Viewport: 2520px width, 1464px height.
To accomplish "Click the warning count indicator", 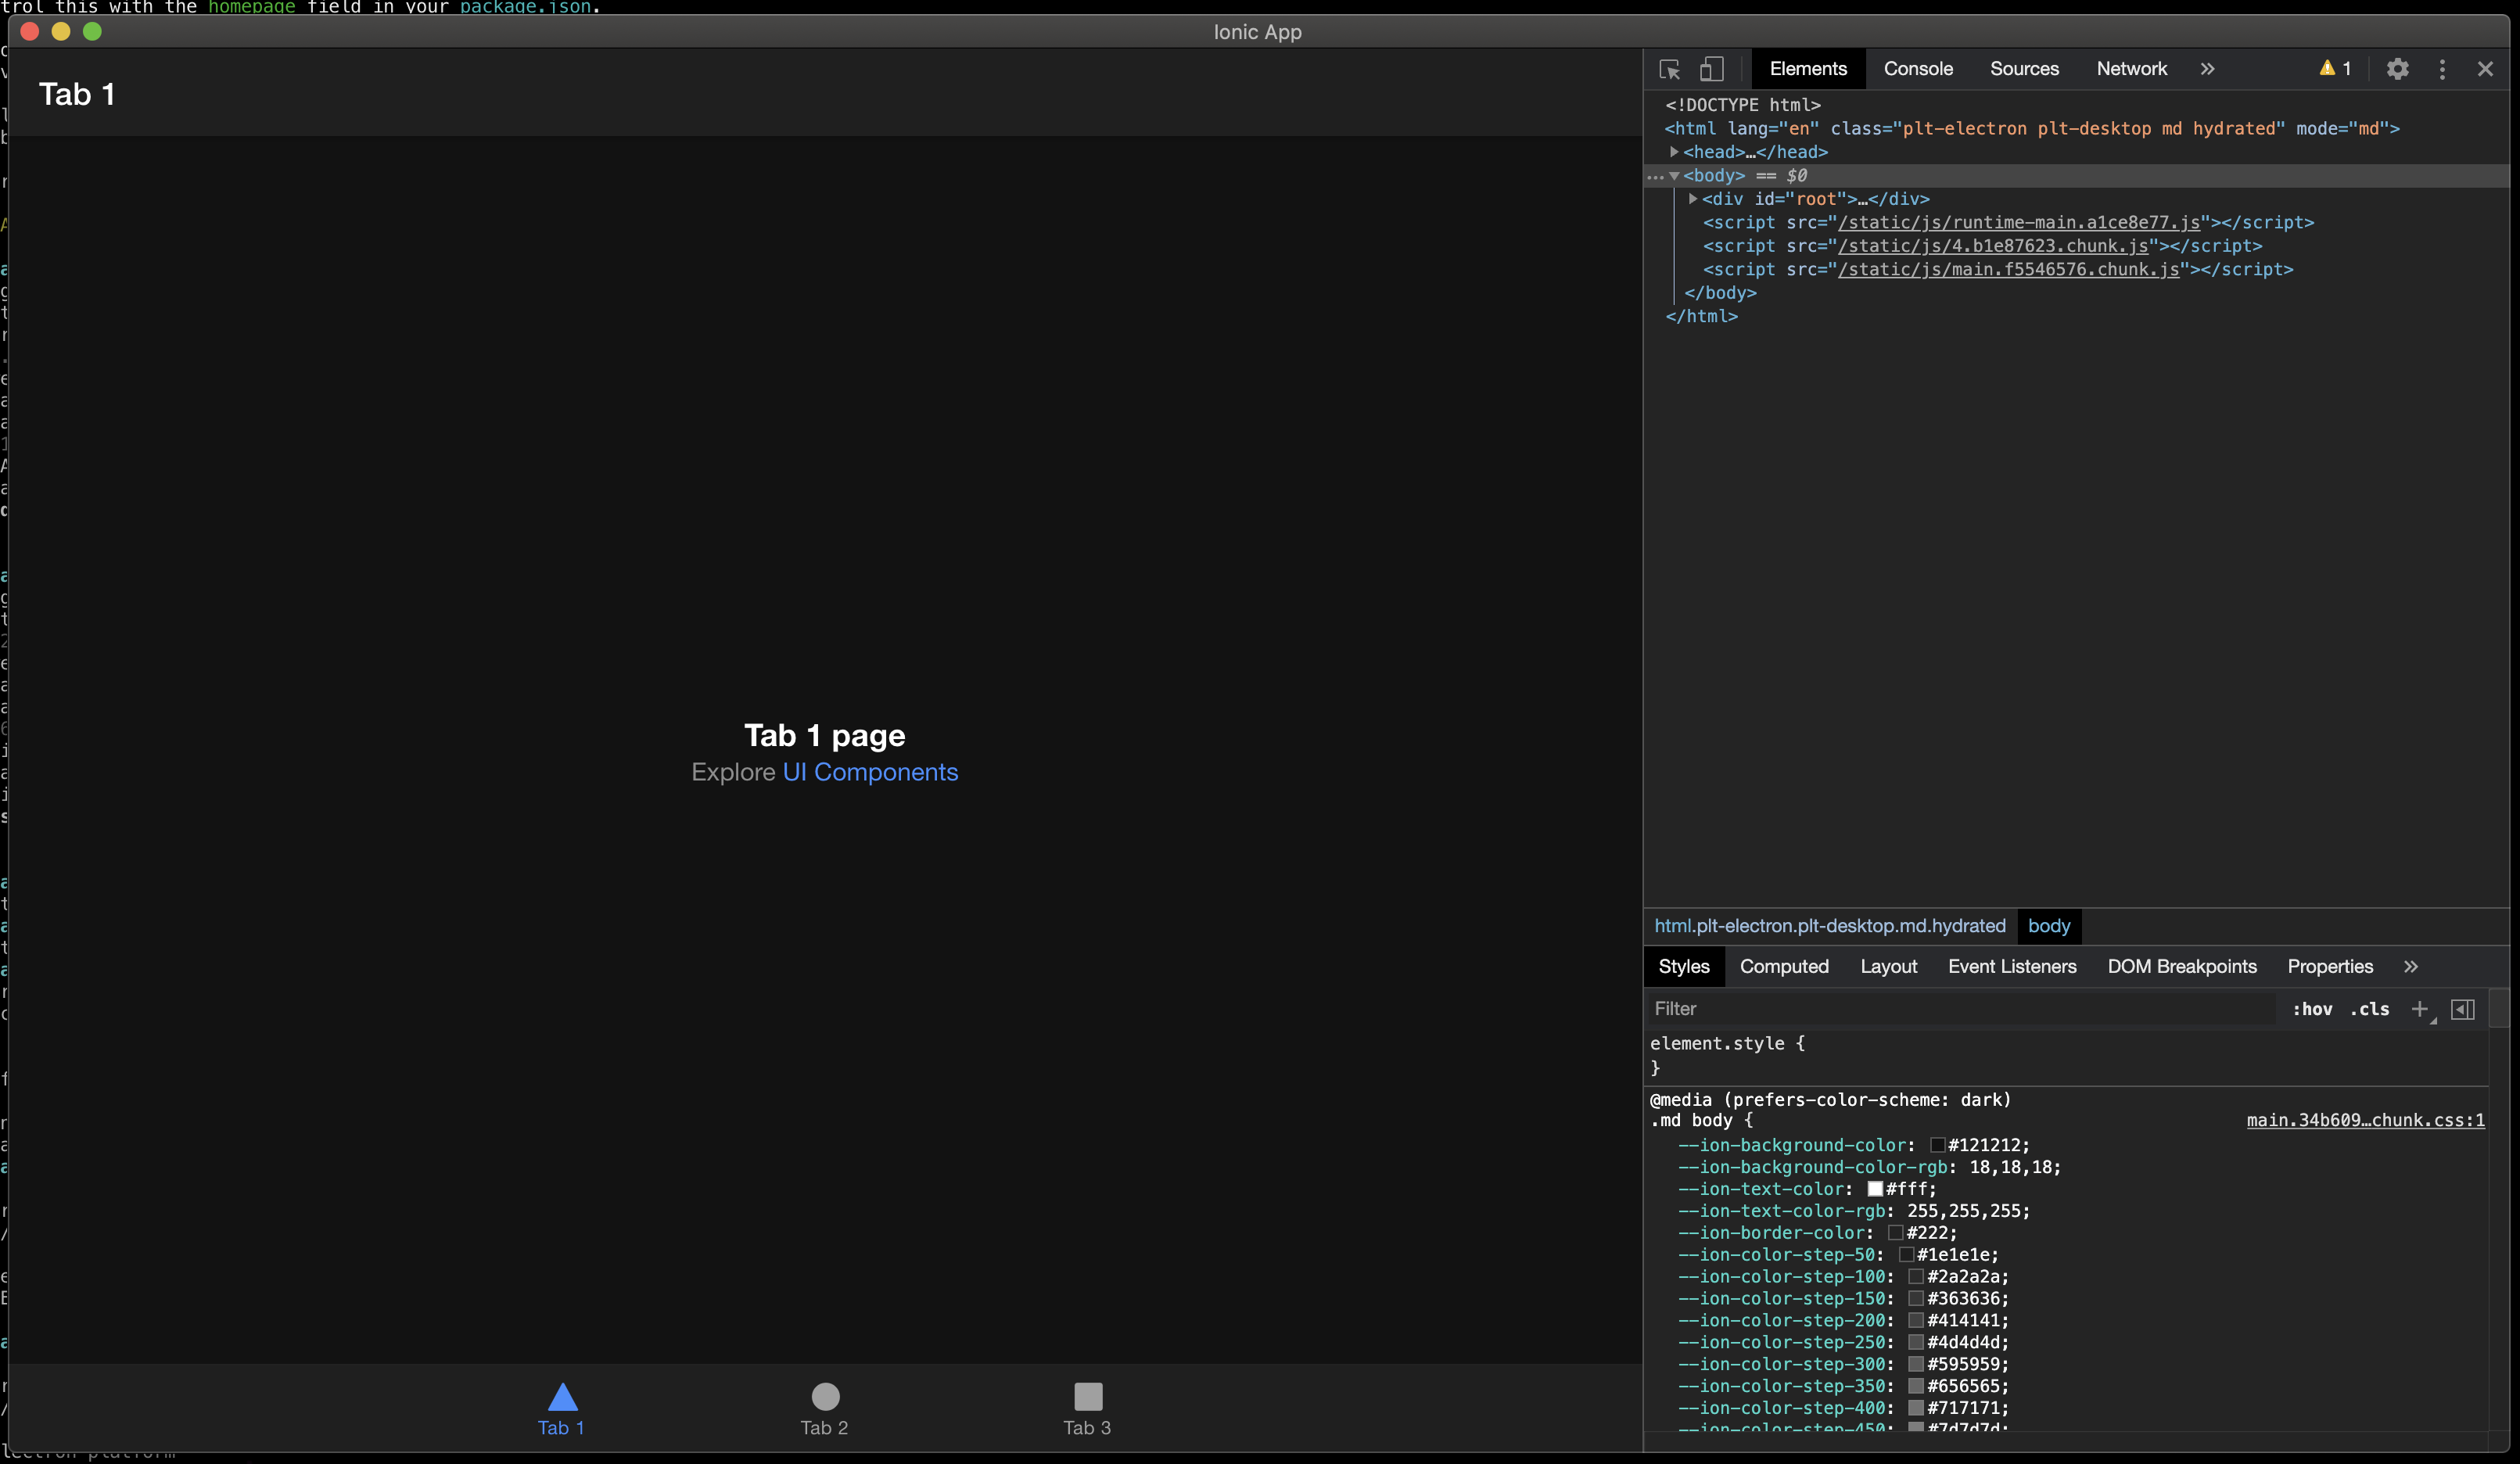I will pyautogui.click(x=2335, y=68).
